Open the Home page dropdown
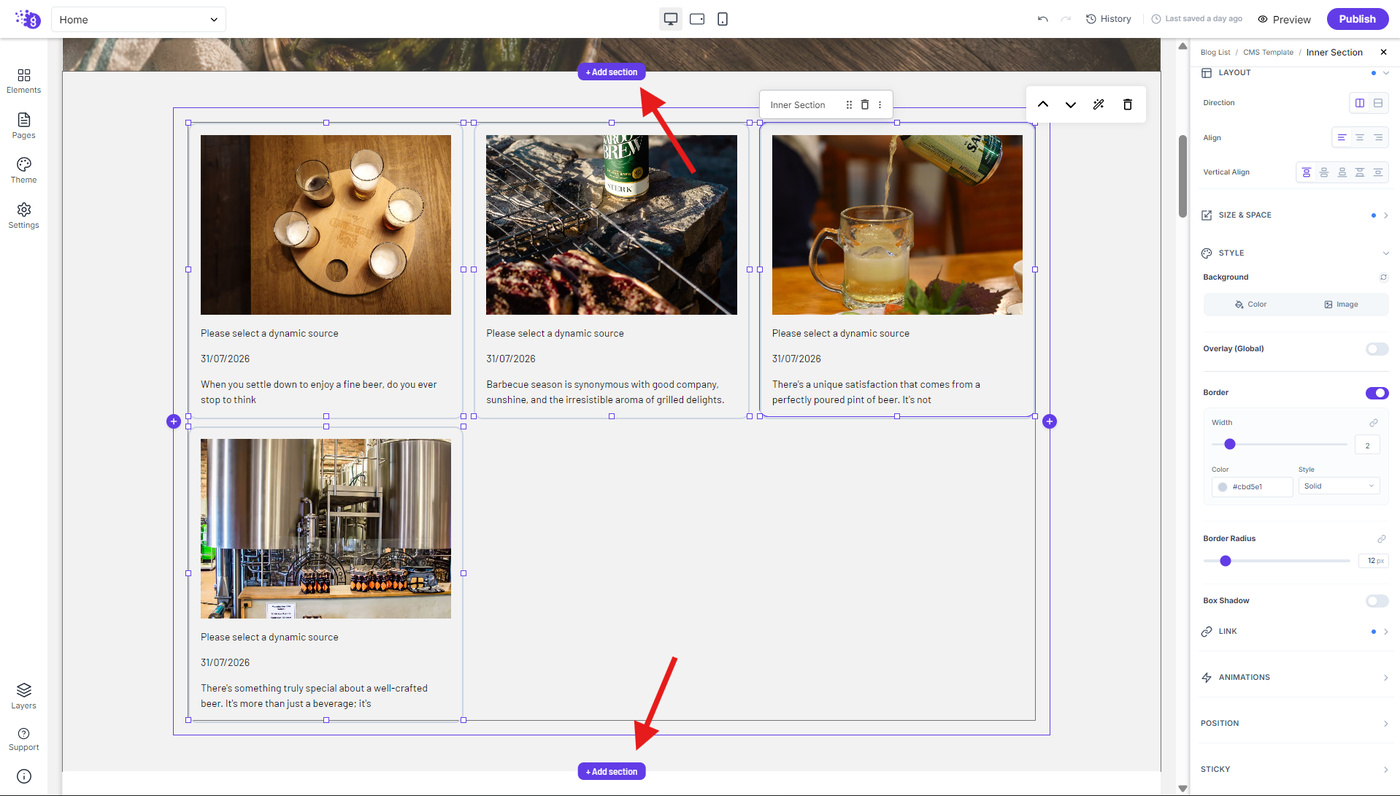 [x=139, y=19]
